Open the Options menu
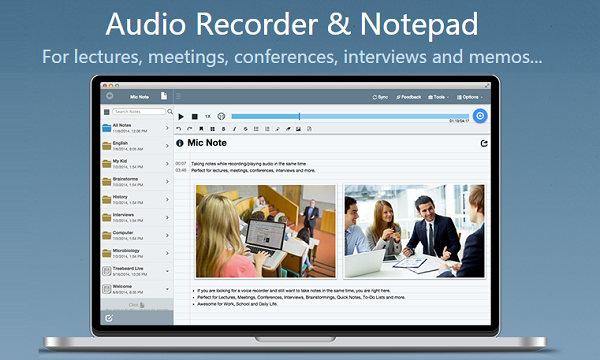This screenshot has width=600, height=360. tap(470, 97)
